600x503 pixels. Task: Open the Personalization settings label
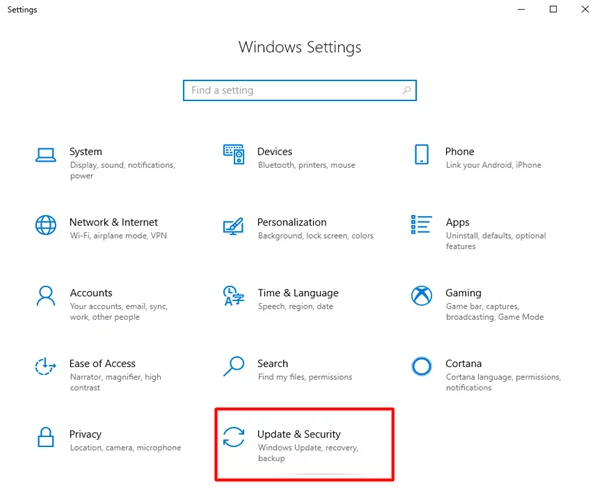(x=291, y=222)
